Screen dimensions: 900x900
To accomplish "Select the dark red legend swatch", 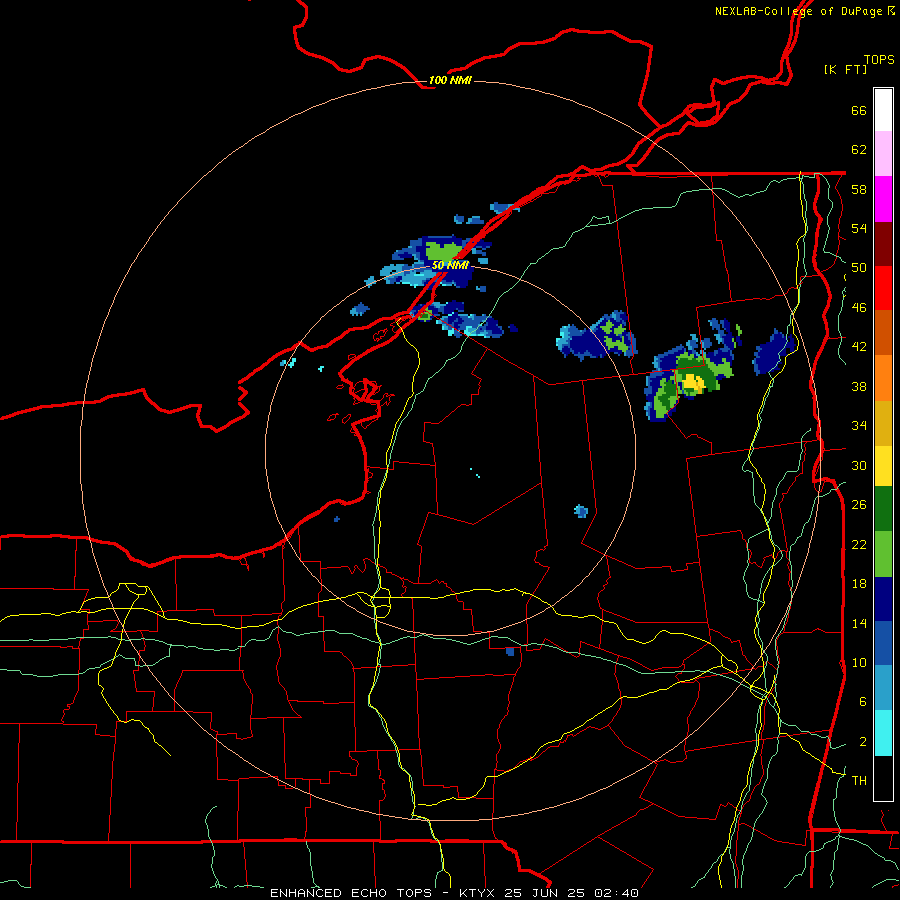I will (x=883, y=243).
